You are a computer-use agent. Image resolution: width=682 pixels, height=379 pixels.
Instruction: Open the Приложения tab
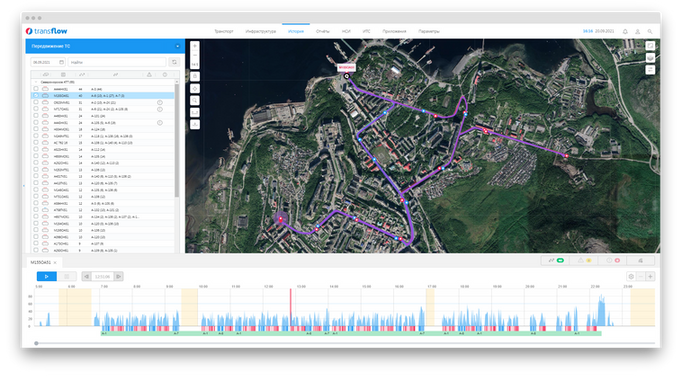coord(394,31)
